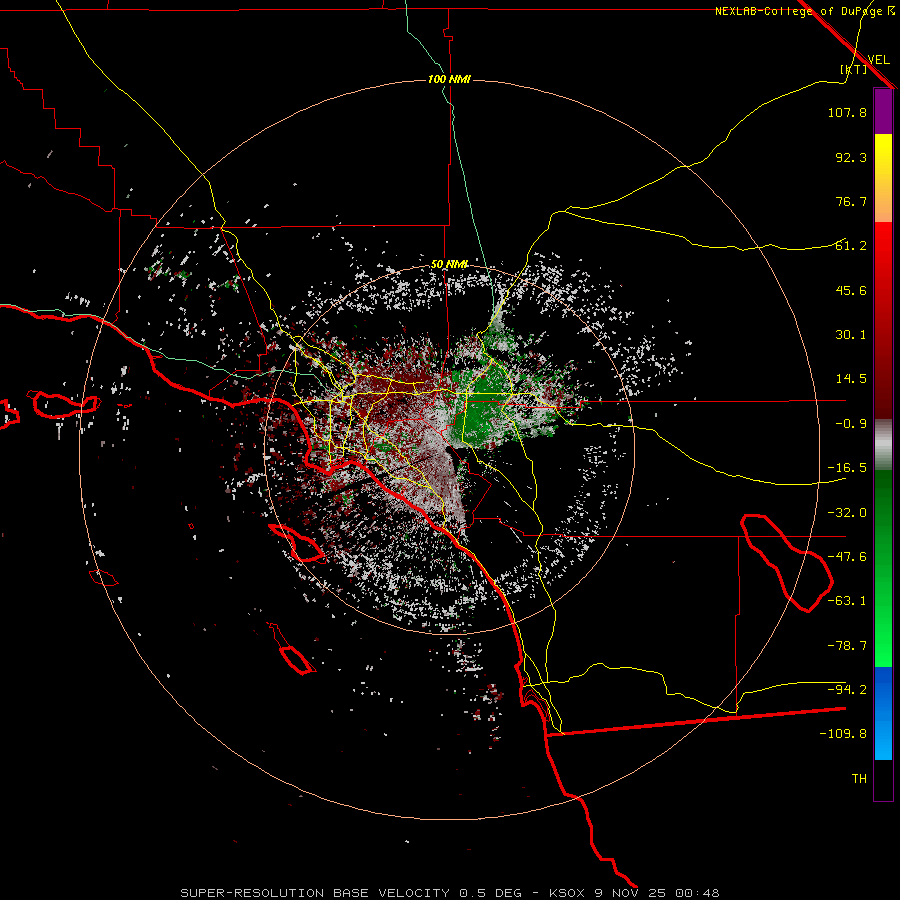The height and width of the screenshot is (900, 900).
Task: Select the -32.0 scale value
Action: pyautogui.click(x=847, y=513)
